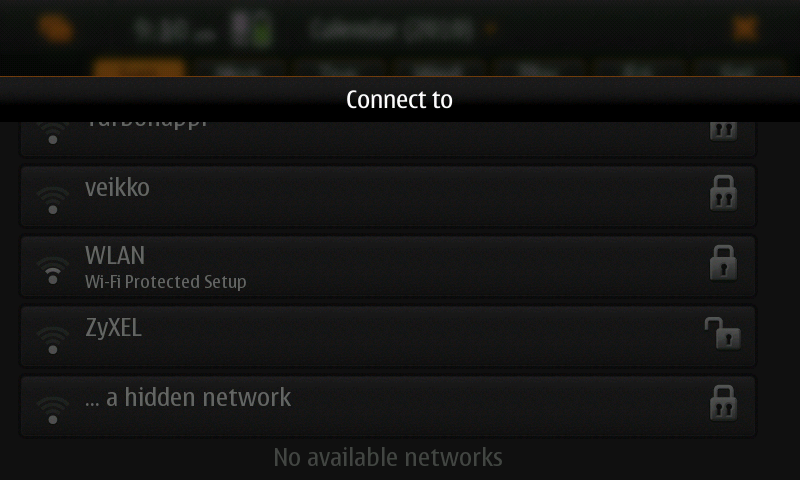Tap the blurred orange icon at top-left

pyautogui.click(x=56, y=29)
